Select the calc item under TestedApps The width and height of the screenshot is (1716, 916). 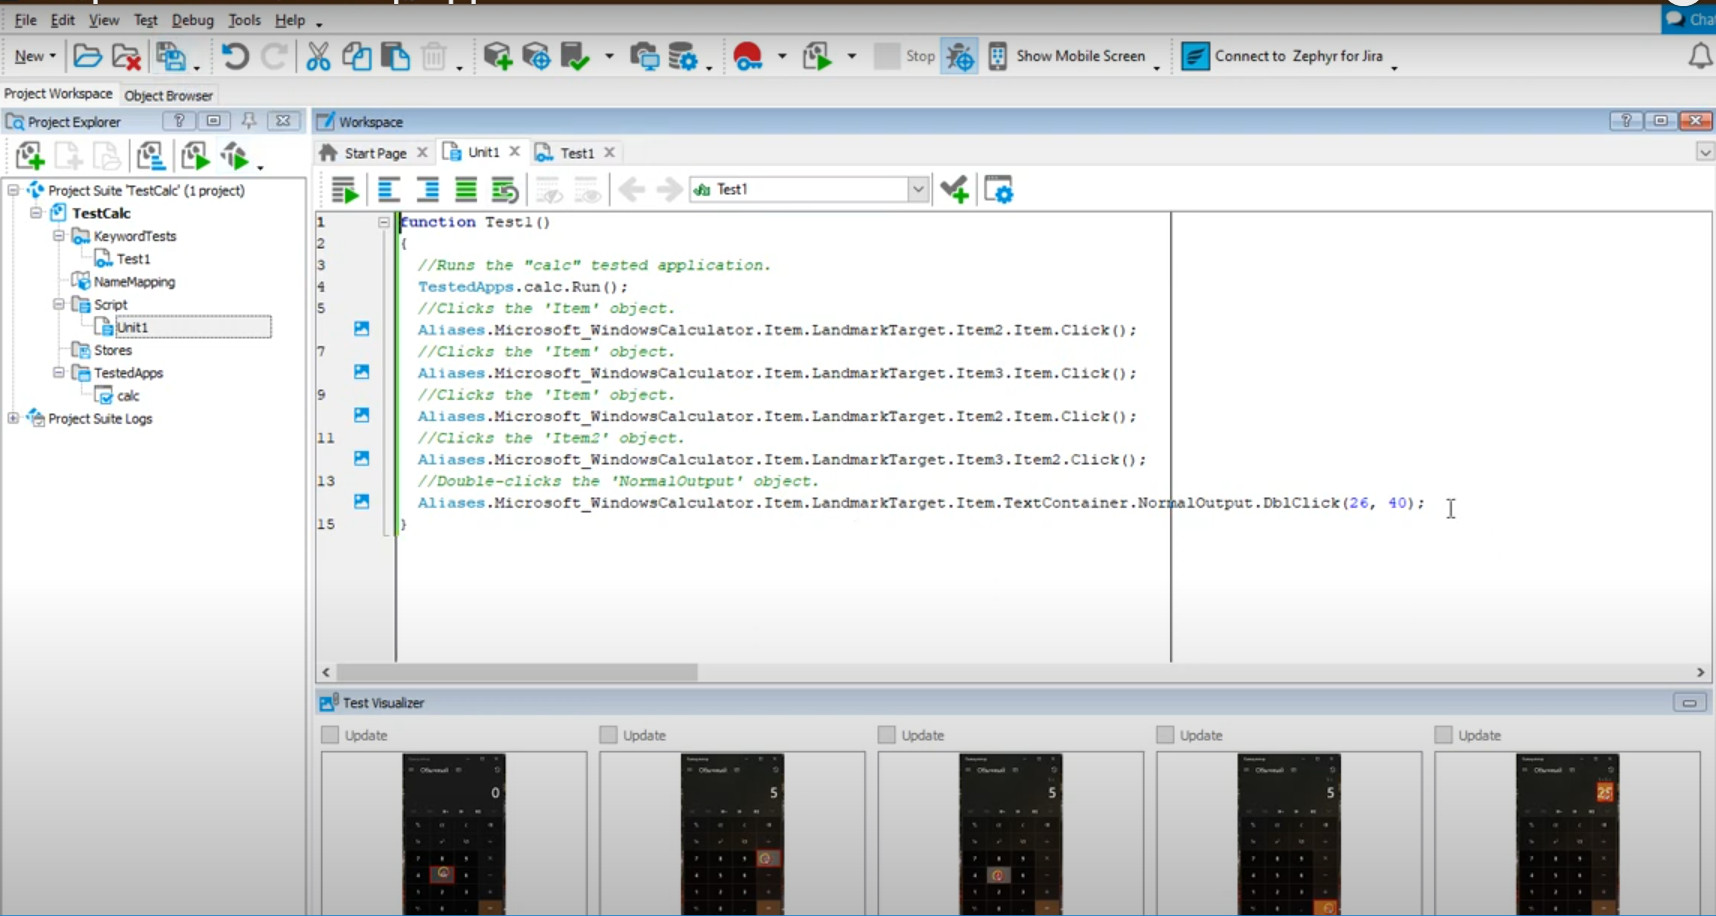128,396
